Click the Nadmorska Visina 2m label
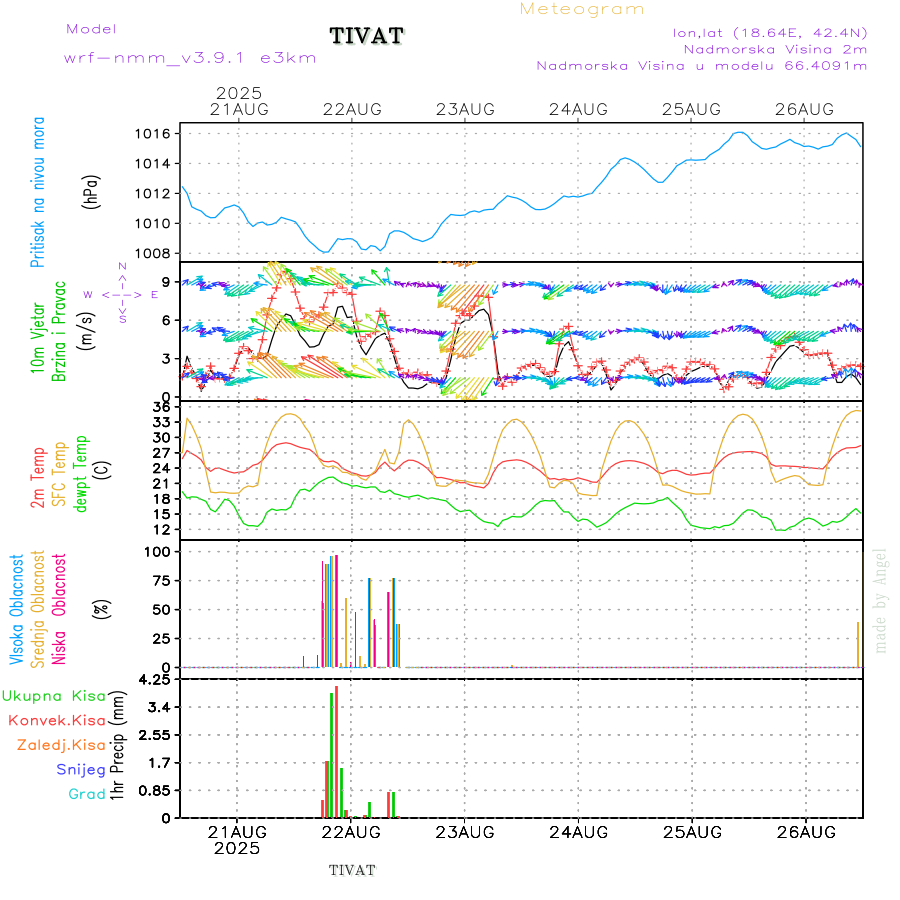 774,48
